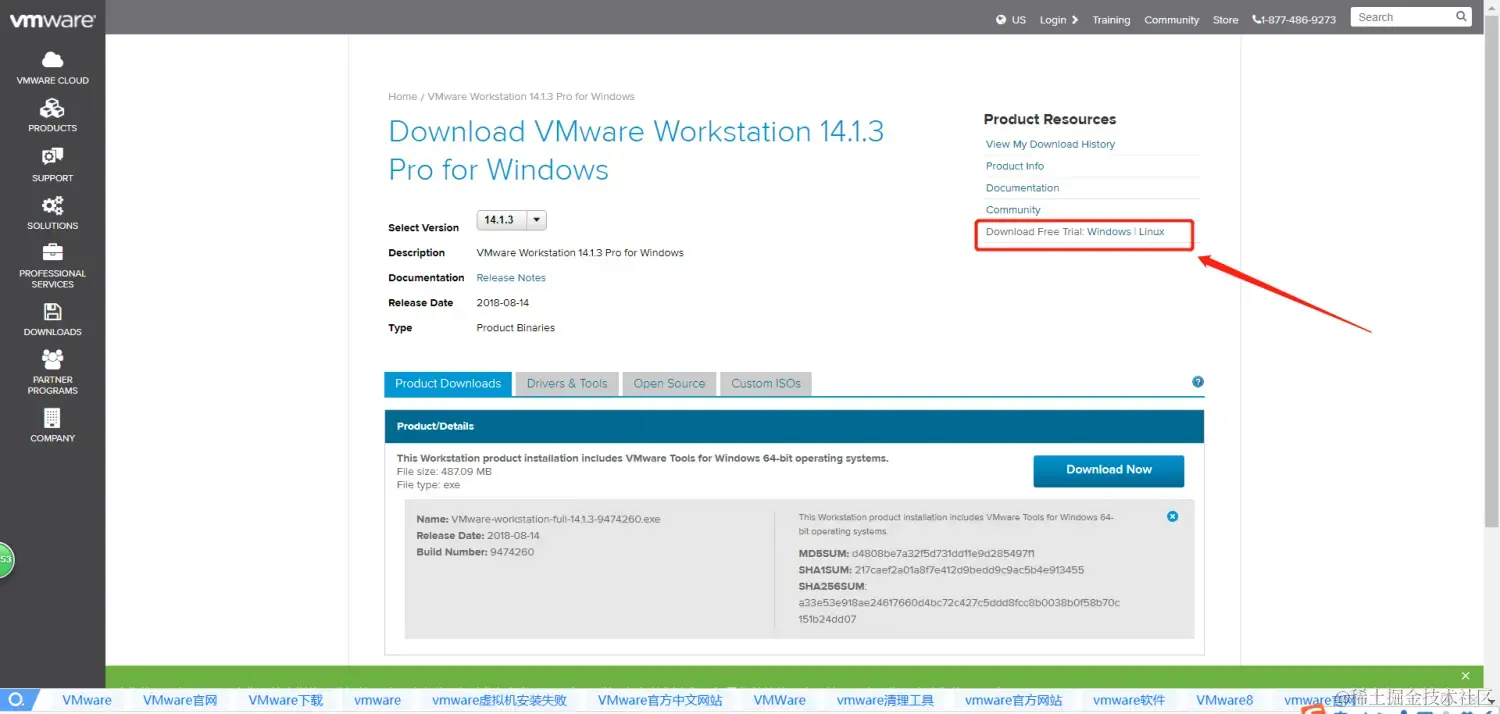Open the Solutions sidebar section
Screen dimensions: 1500x714
coord(52,213)
